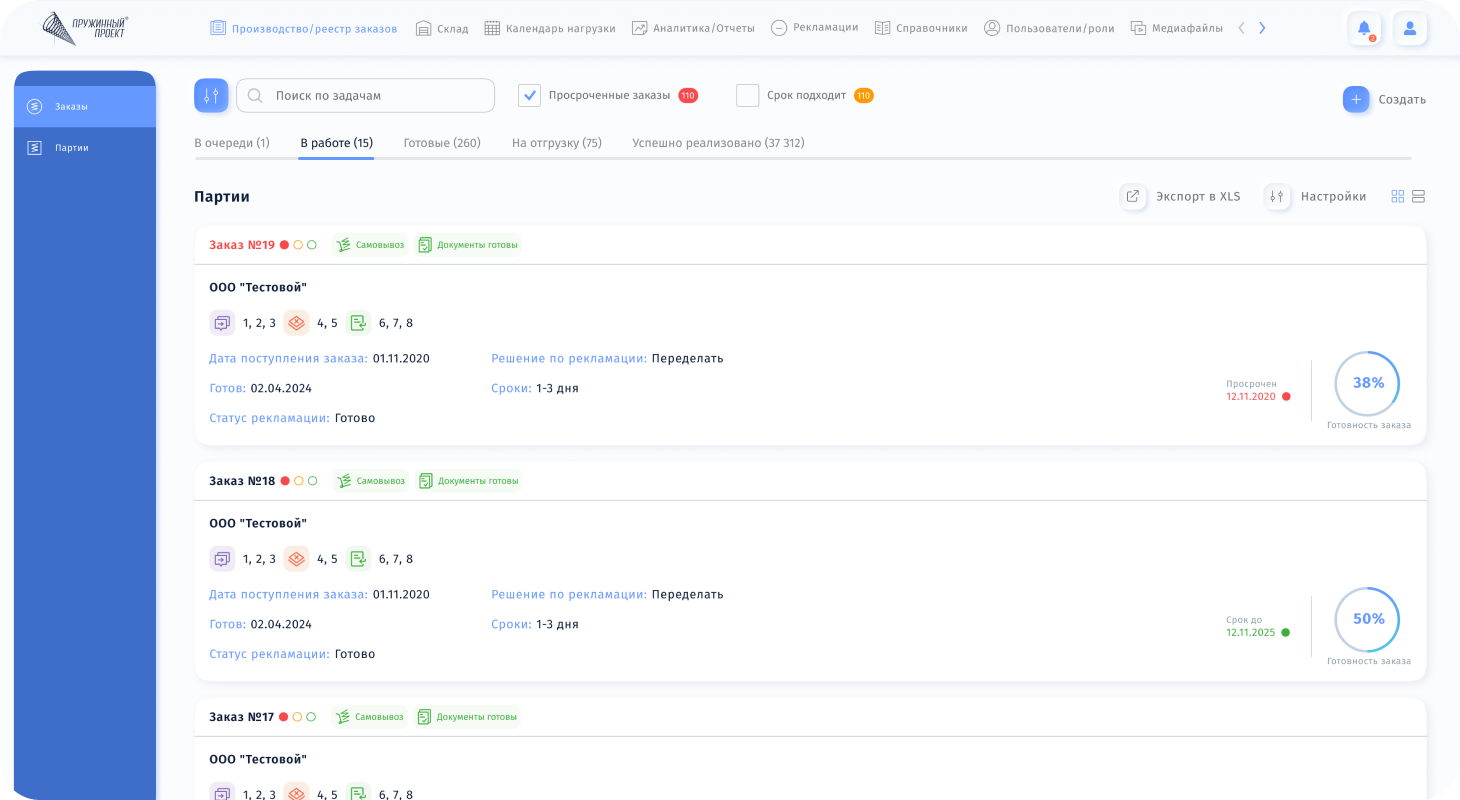Focus the Поиск по задачам search field

tap(365, 96)
